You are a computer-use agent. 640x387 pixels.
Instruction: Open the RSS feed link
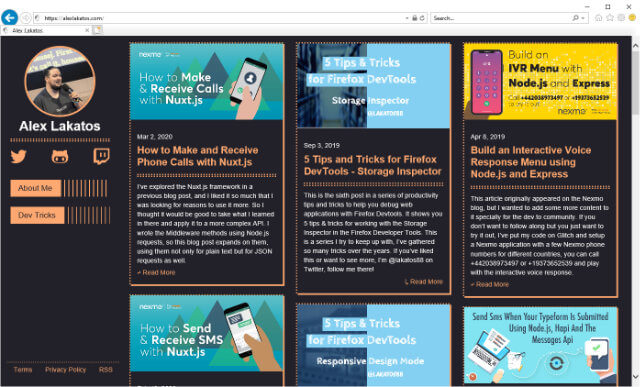click(105, 369)
